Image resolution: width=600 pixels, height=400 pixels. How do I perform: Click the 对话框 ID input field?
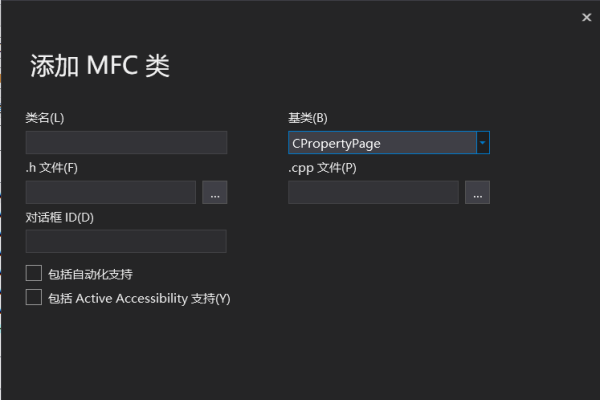pyautogui.click(x=126, y=241)
